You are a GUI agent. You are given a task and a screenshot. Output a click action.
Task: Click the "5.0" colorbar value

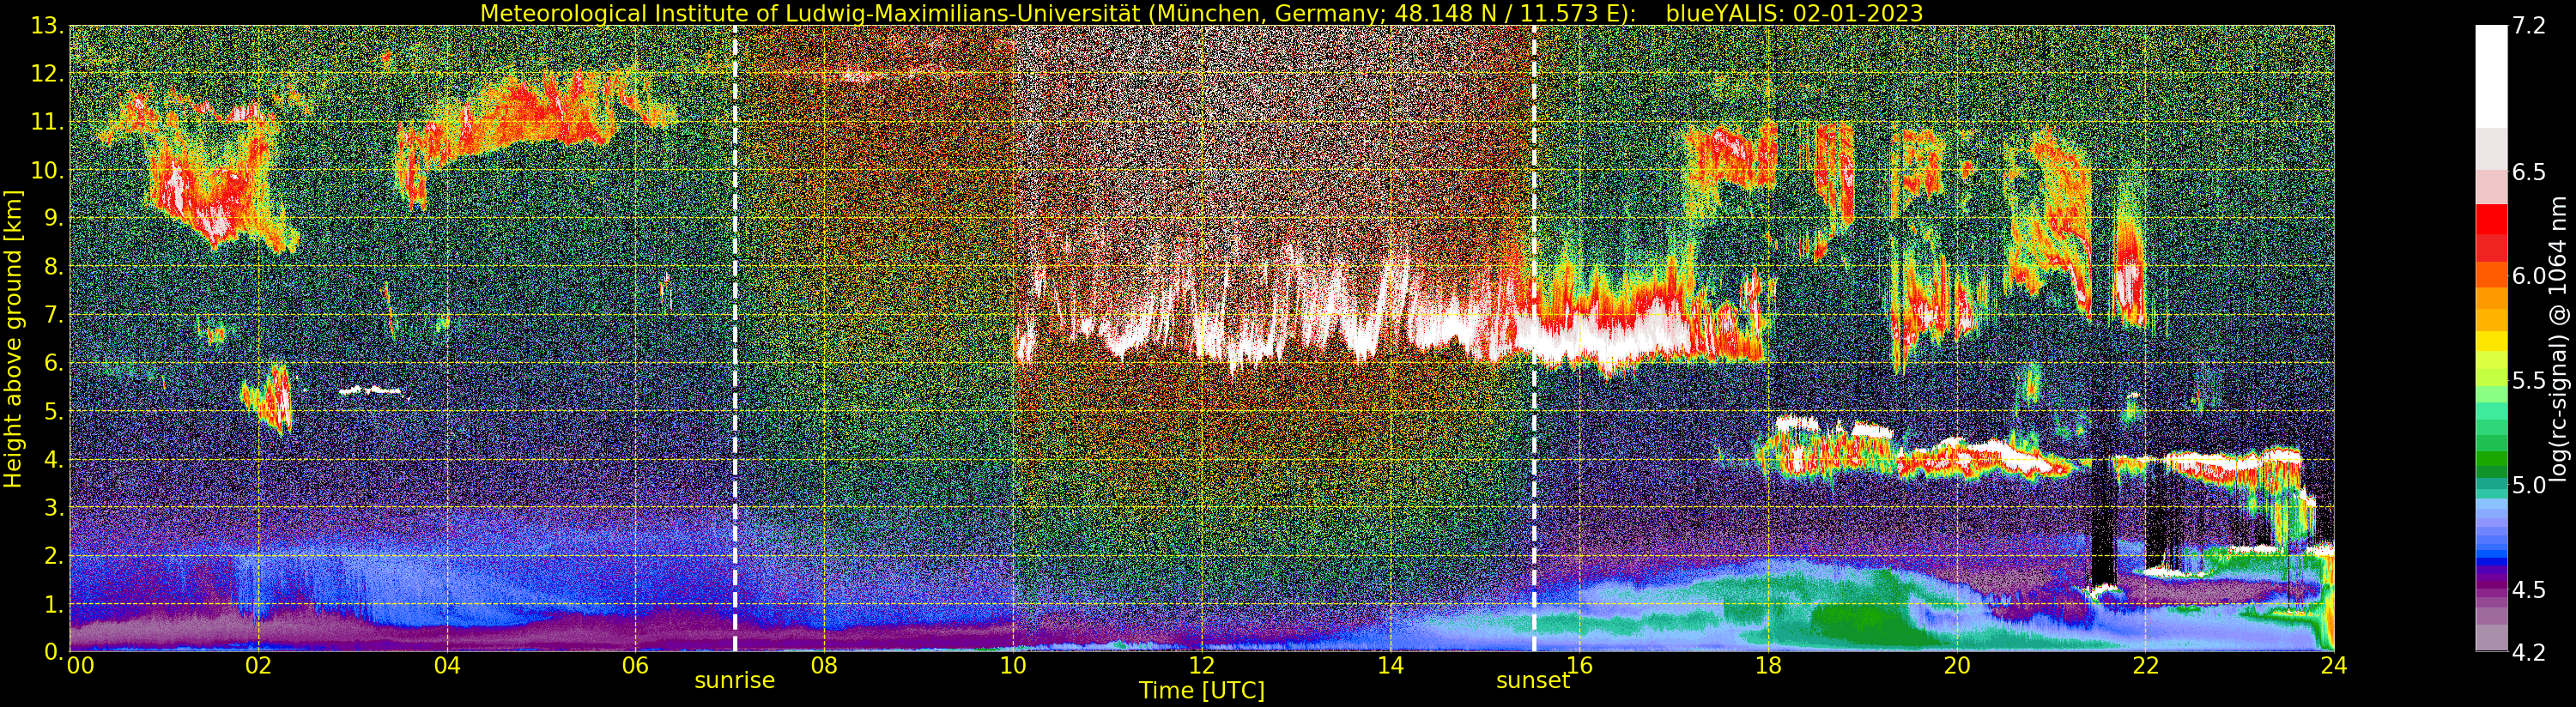pos(2529,485)
